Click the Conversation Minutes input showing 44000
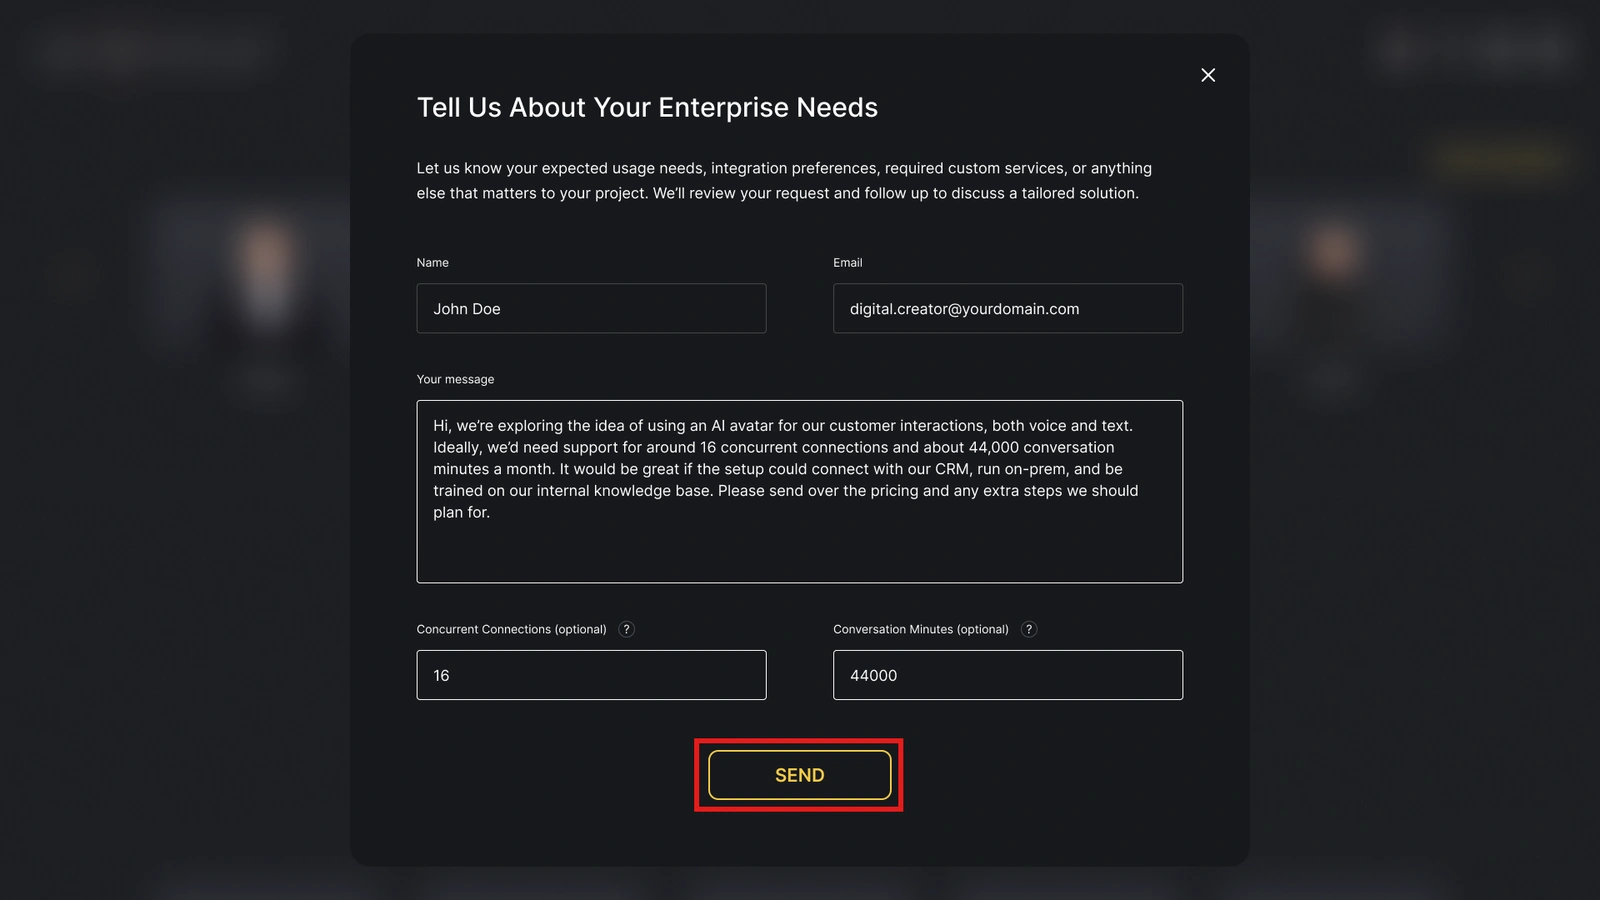Screen dimensions: 1600x900 click(x=1007, y=675)
